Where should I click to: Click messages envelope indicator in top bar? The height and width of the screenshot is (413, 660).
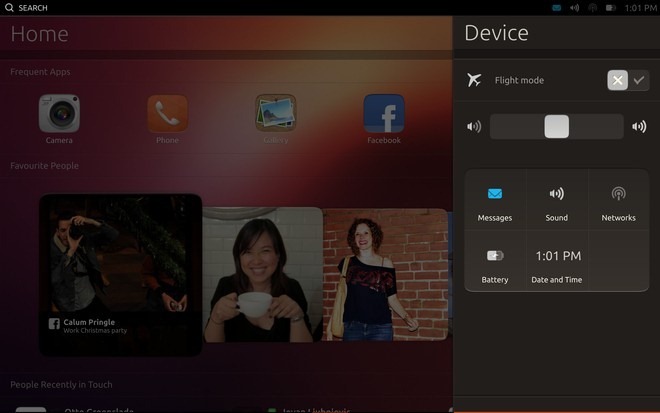pyautogui.click(x=556, y=8)
